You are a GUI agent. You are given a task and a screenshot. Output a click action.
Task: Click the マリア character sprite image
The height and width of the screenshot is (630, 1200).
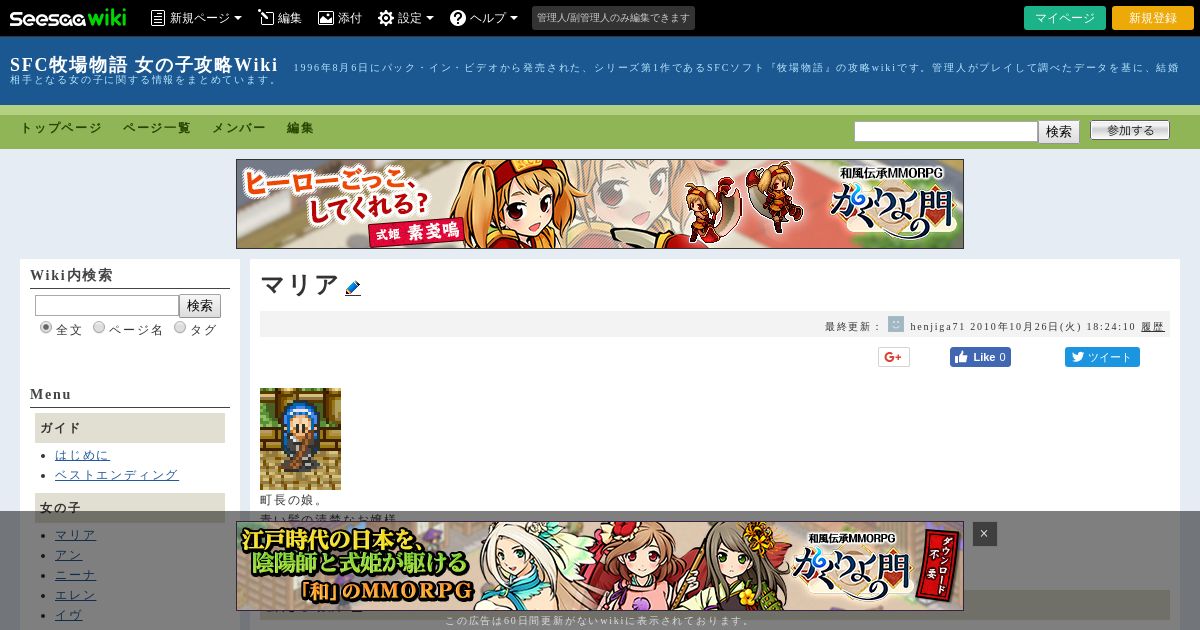300,439
